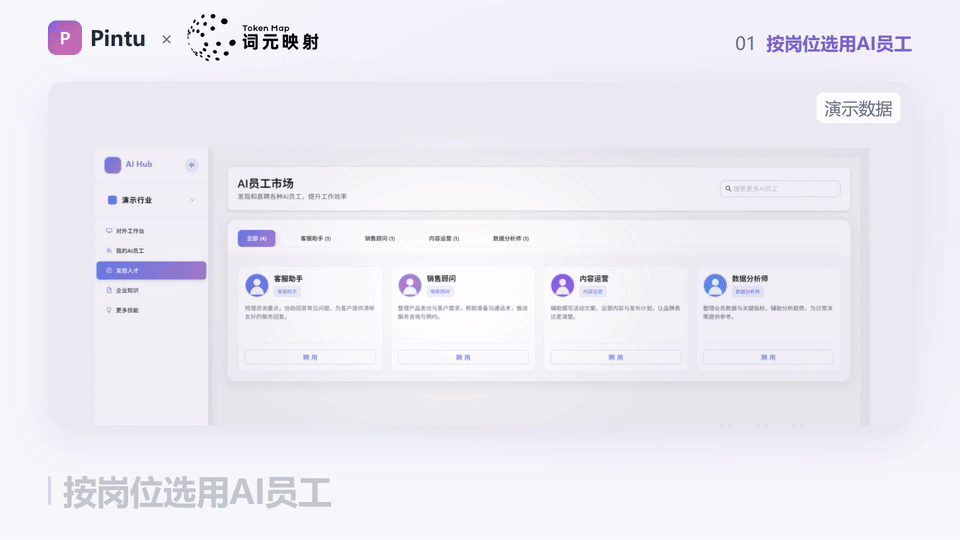Click the 内容运营 card title
The width and height of the screenshot is (960, 540).
594,279
